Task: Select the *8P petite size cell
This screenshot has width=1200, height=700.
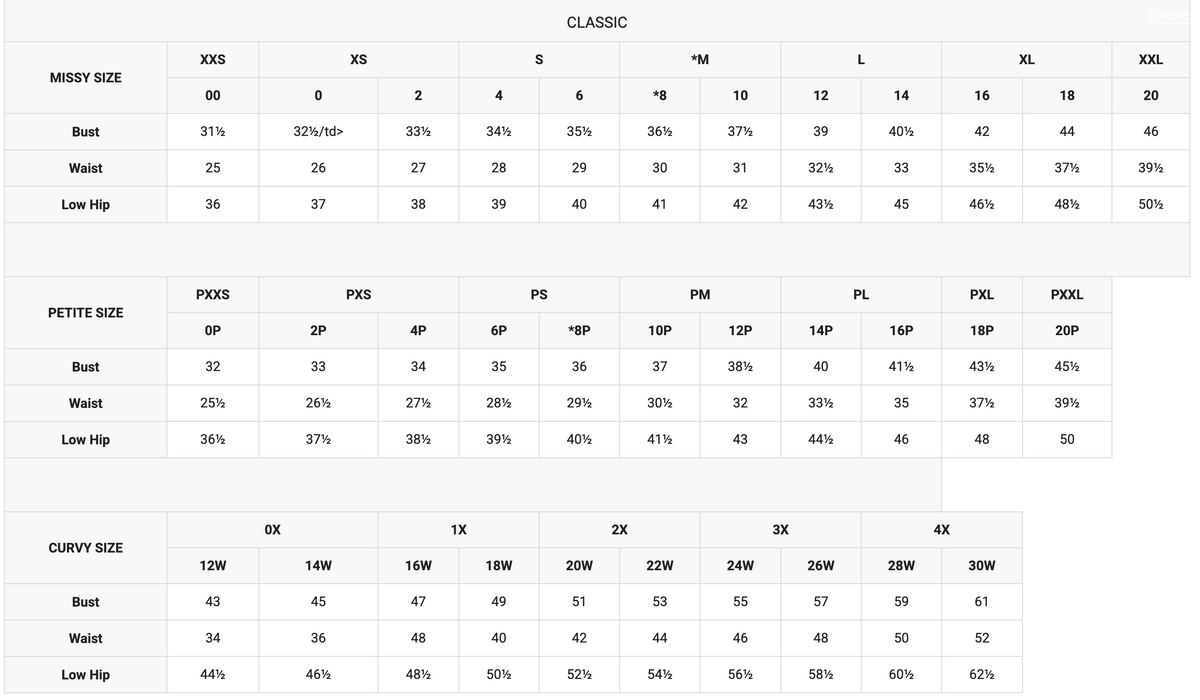Action: click(x=579, y=330)
